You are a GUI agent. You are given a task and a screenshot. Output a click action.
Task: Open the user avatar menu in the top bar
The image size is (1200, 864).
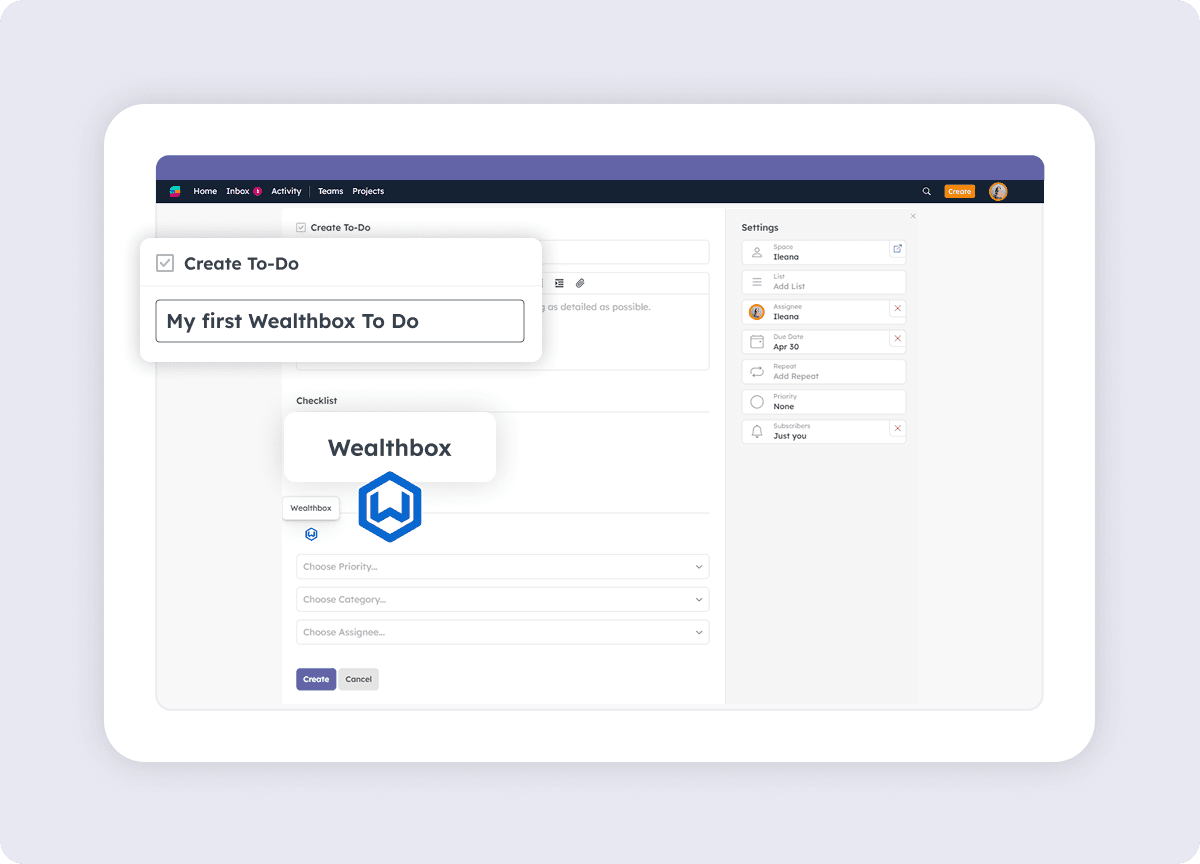pyautogui.click(x=998, y=191)
